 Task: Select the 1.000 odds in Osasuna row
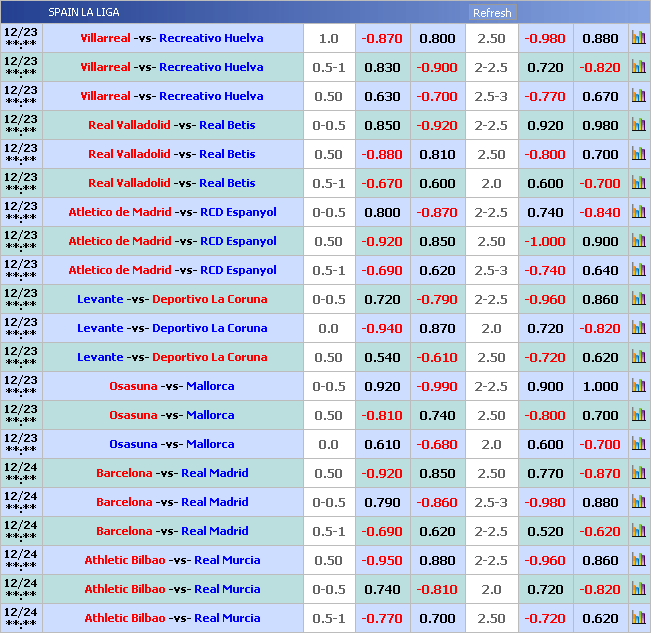pos(600,386)
